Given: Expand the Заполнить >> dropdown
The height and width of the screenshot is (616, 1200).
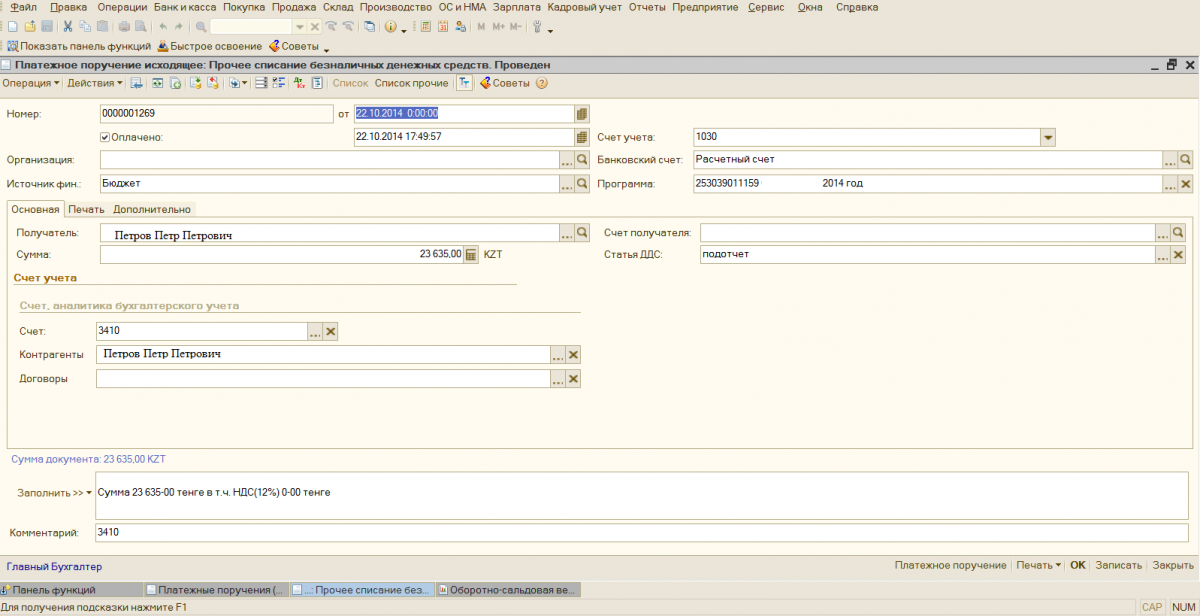Looking at the screenshot, I should point(54,493).
